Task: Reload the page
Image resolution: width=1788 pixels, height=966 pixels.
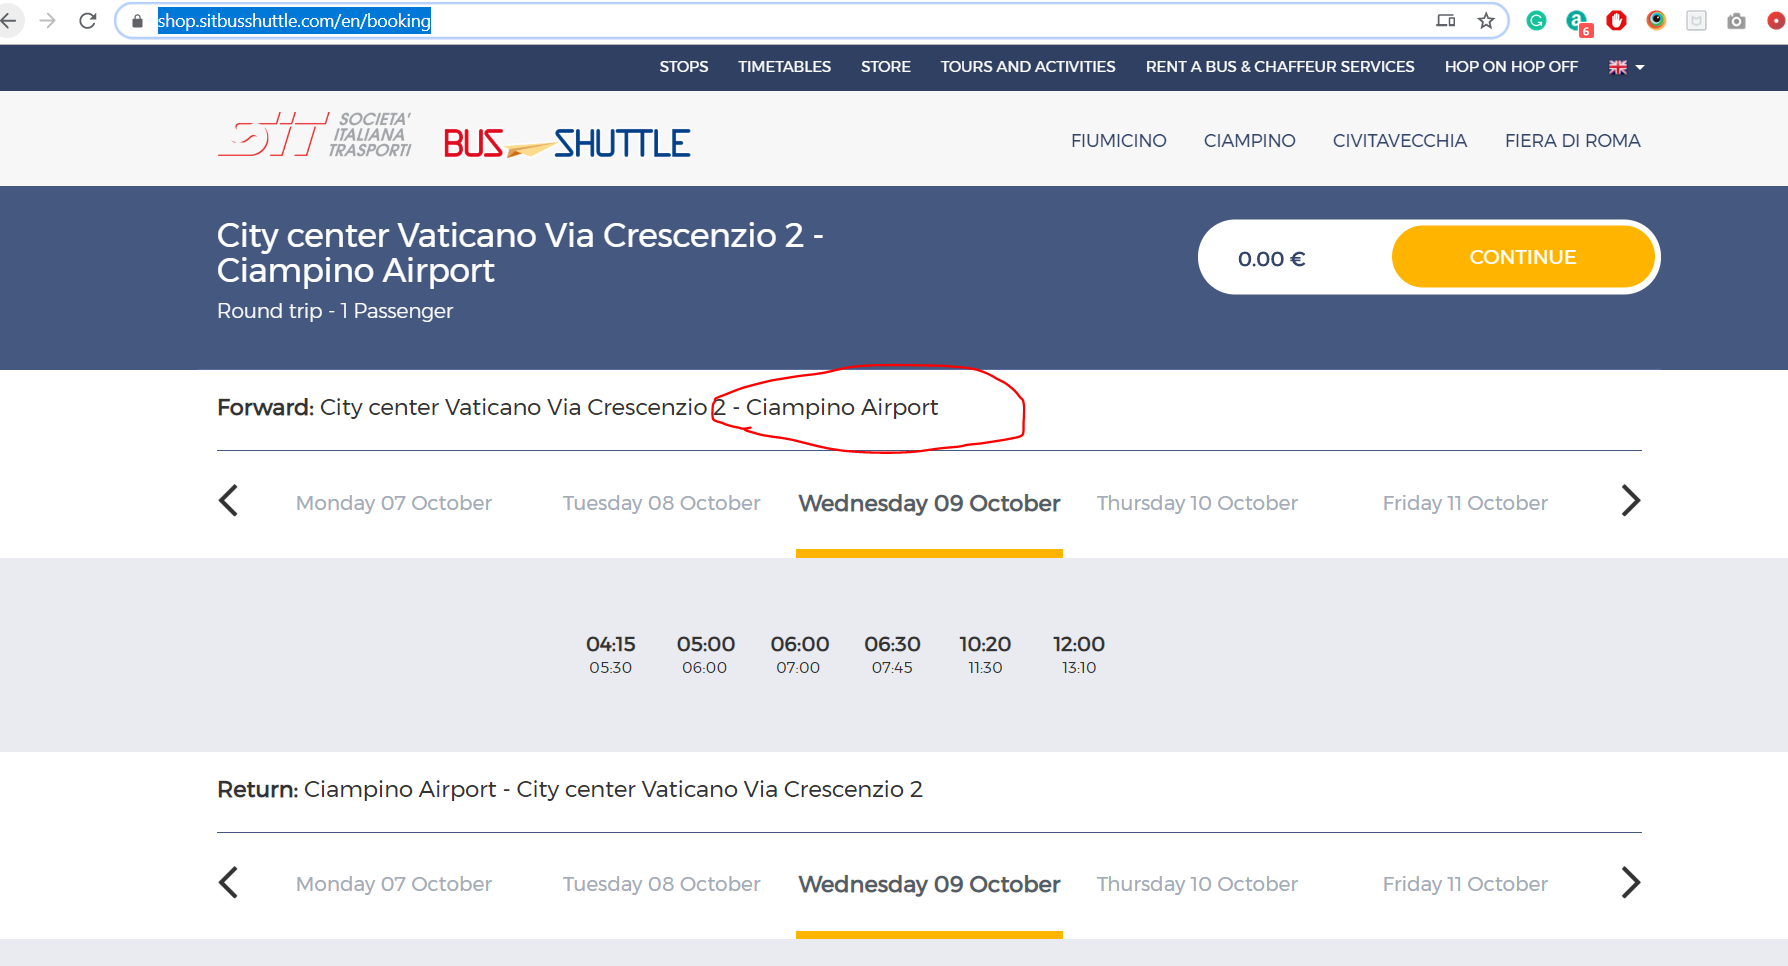Action: tap(88, 20)
